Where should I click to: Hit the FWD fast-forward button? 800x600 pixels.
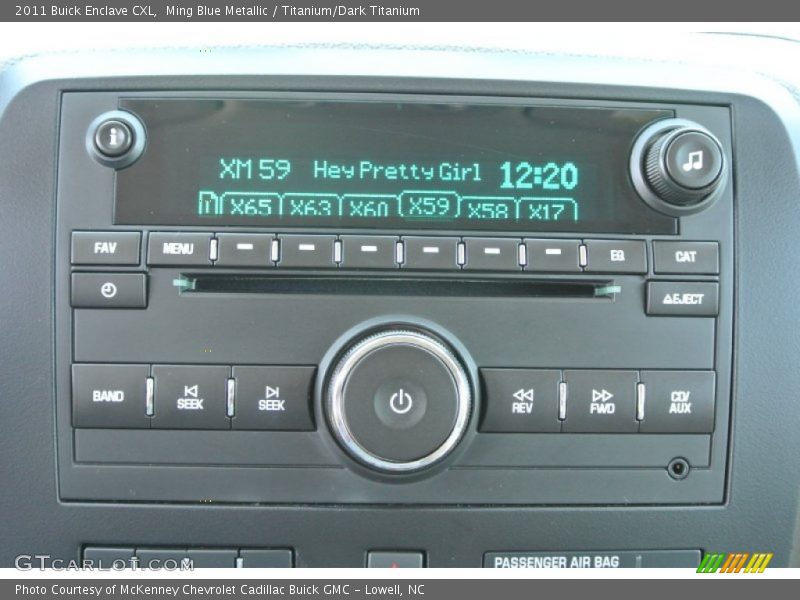[x=602, y=402]
